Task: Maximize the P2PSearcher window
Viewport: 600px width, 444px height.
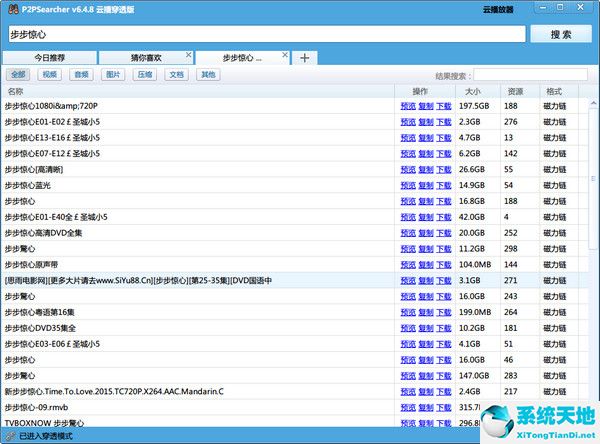Action: pyautogui.click(x=560, y=8)
